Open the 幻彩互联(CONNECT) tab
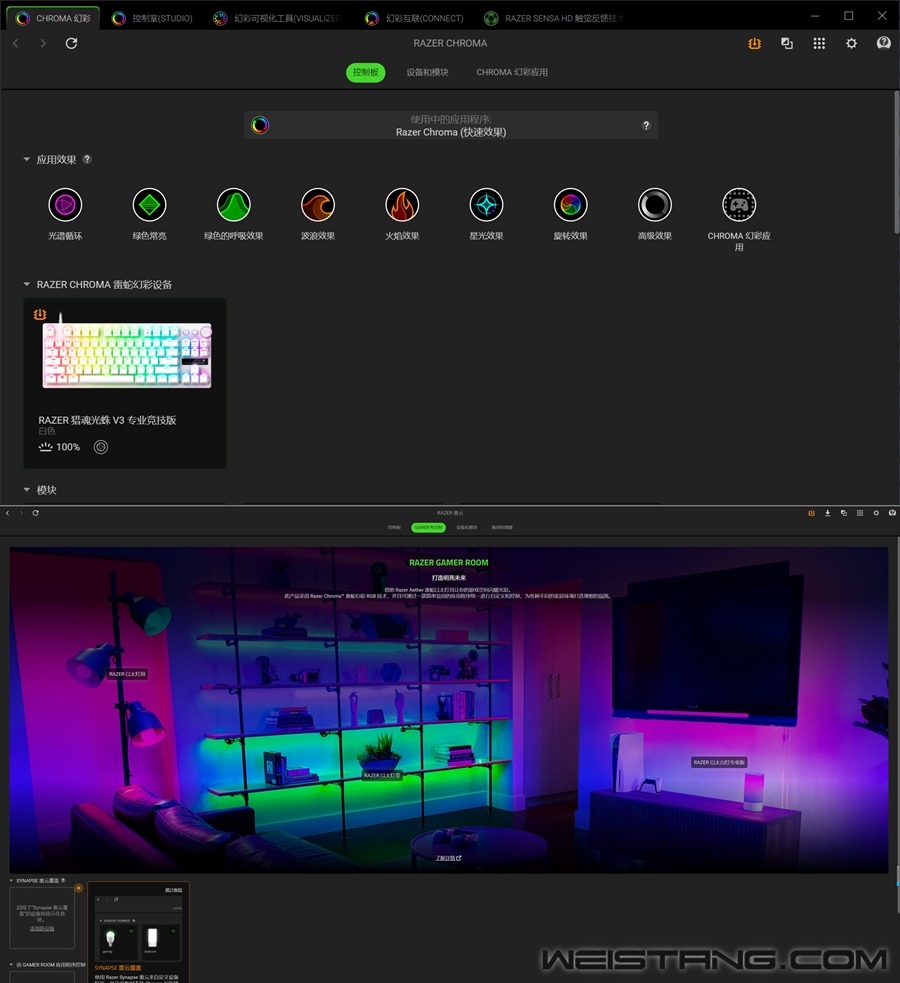 (415, 18)
